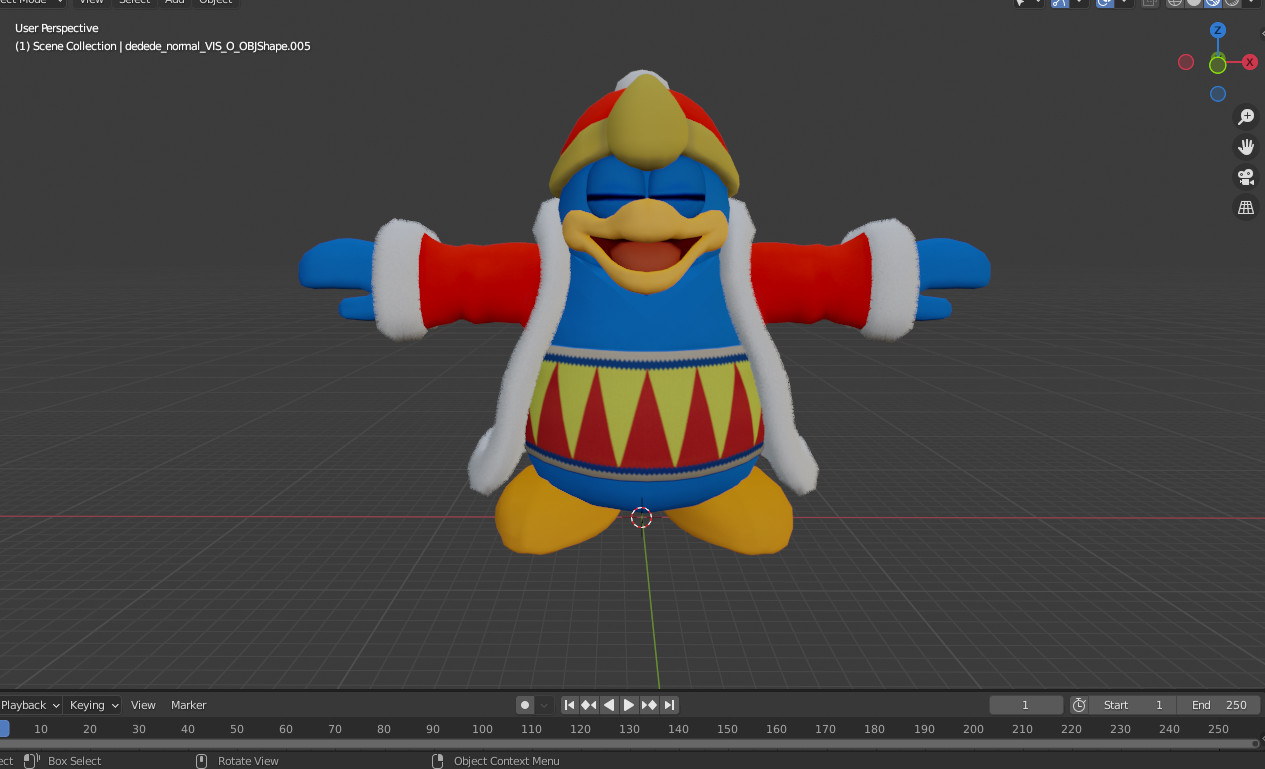Click the X axis on the navigation gizmo
The height and width of the screenshot is (769, 1265).
coord(1249,62)
